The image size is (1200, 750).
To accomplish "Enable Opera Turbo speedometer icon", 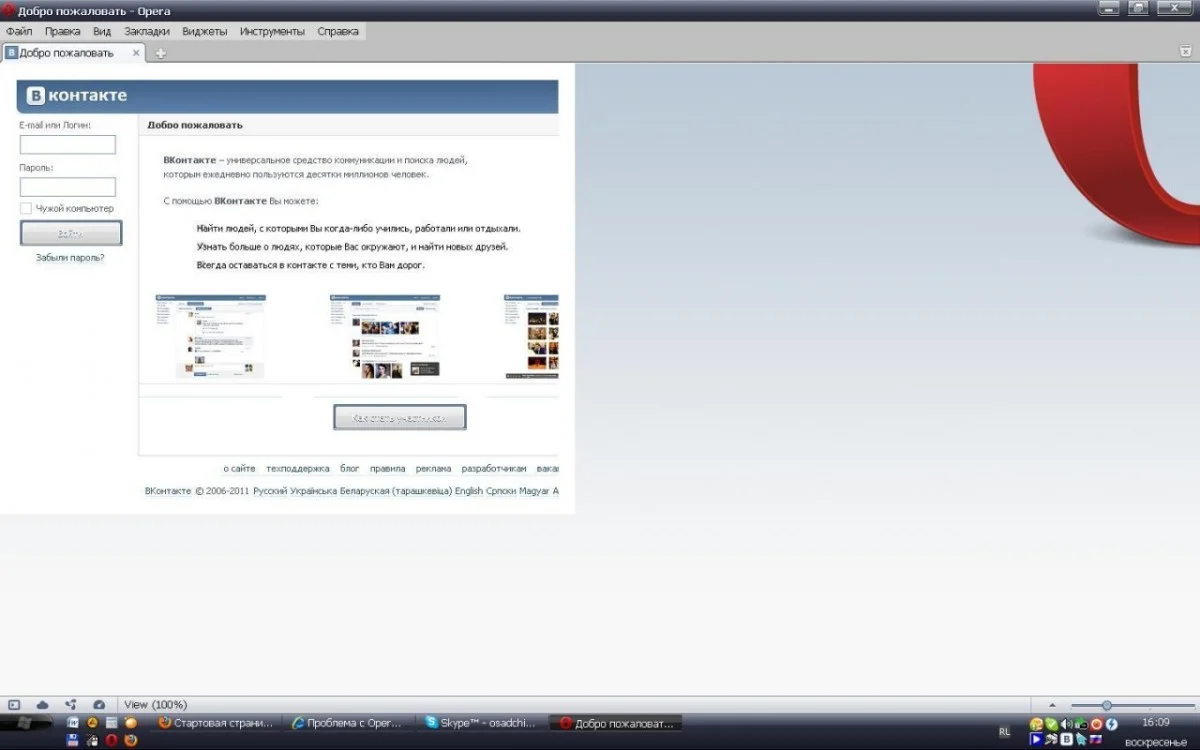I will tap(99, 705).
